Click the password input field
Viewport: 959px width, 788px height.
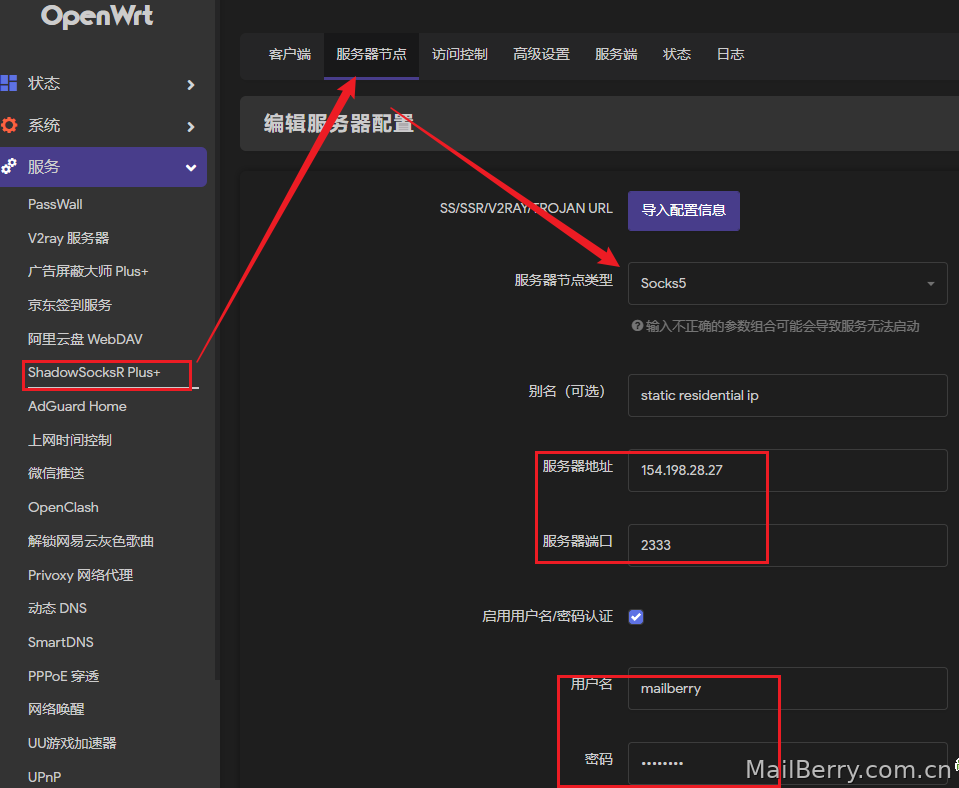[x=788, y=763]
